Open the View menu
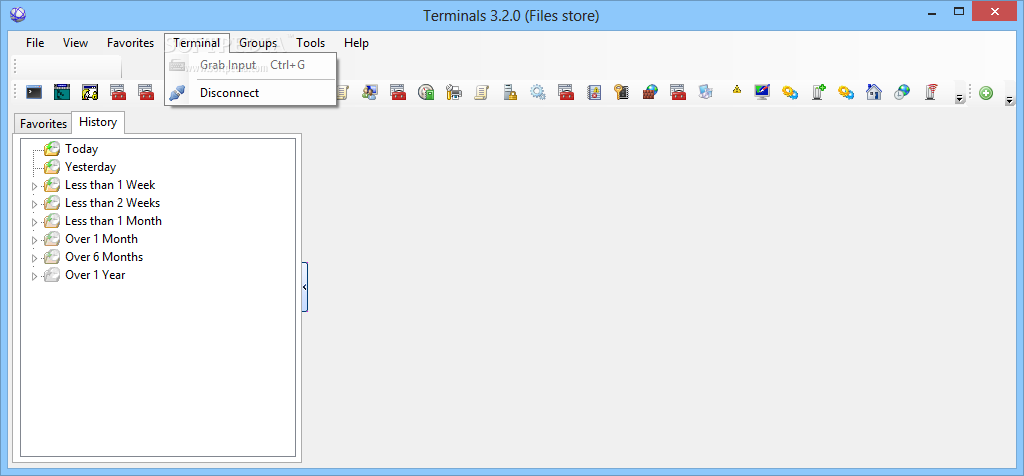This screenshot has height=476, width=1024. pyautogui.click(x=75, y=43)
